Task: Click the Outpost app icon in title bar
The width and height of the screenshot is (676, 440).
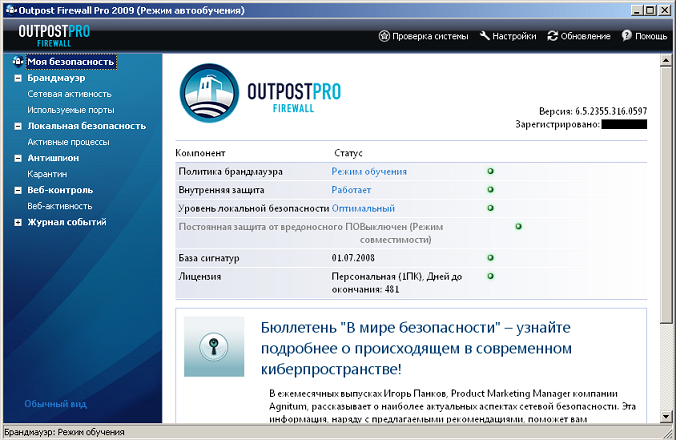Action: tap(11, 9)
